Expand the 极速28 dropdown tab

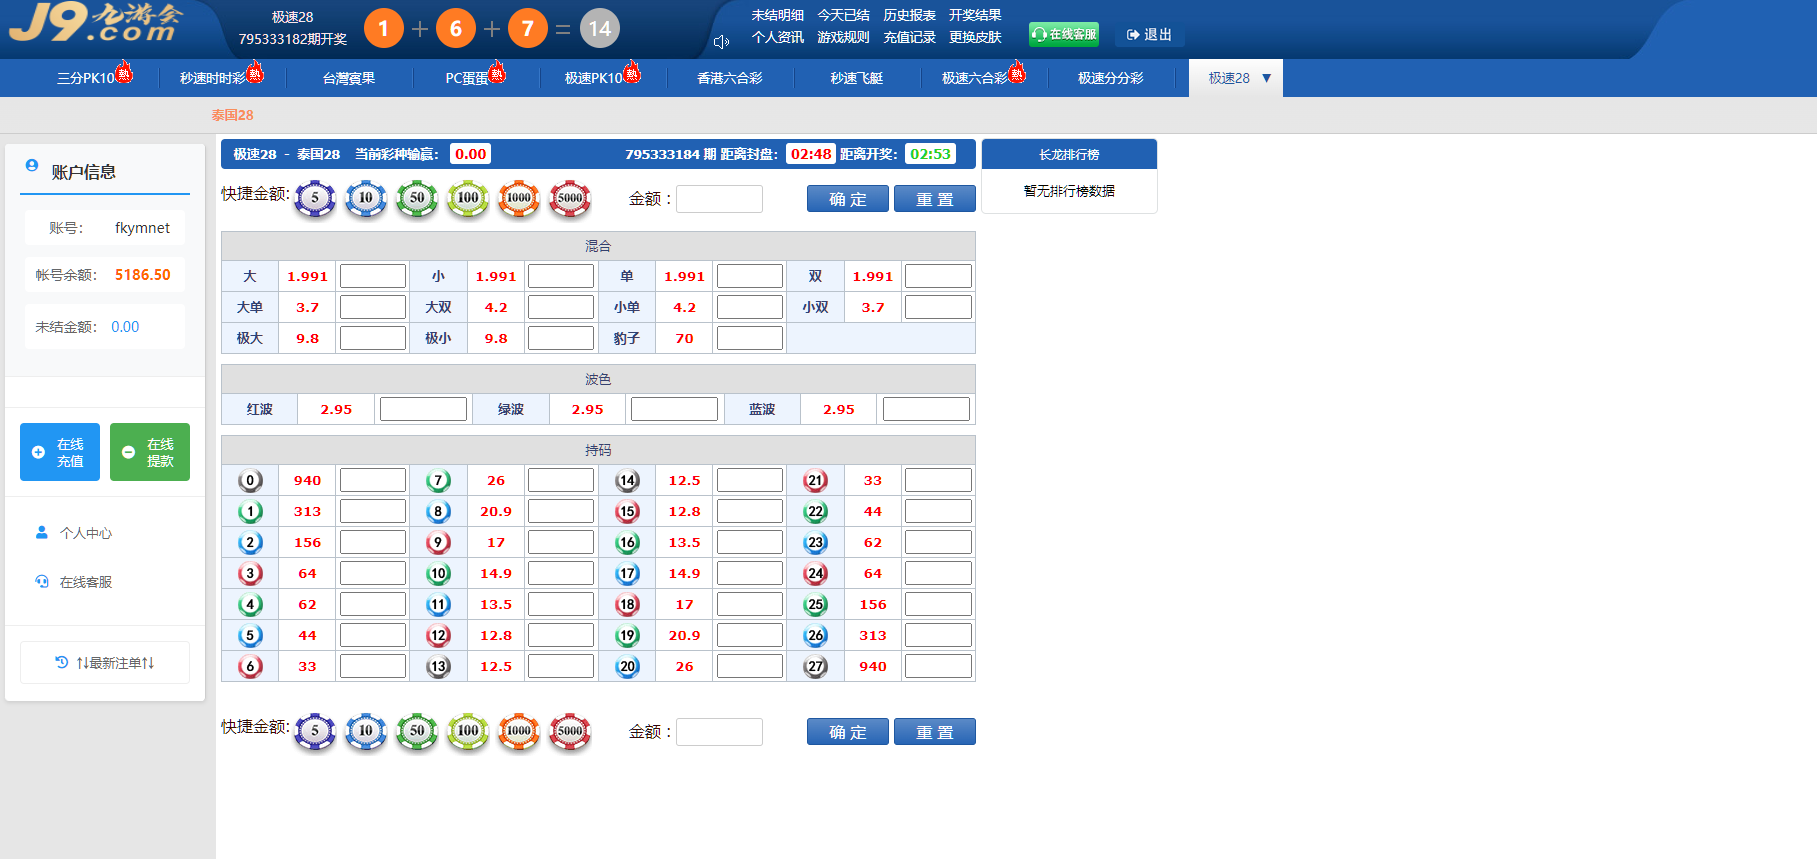click(x=1236, y=78)
